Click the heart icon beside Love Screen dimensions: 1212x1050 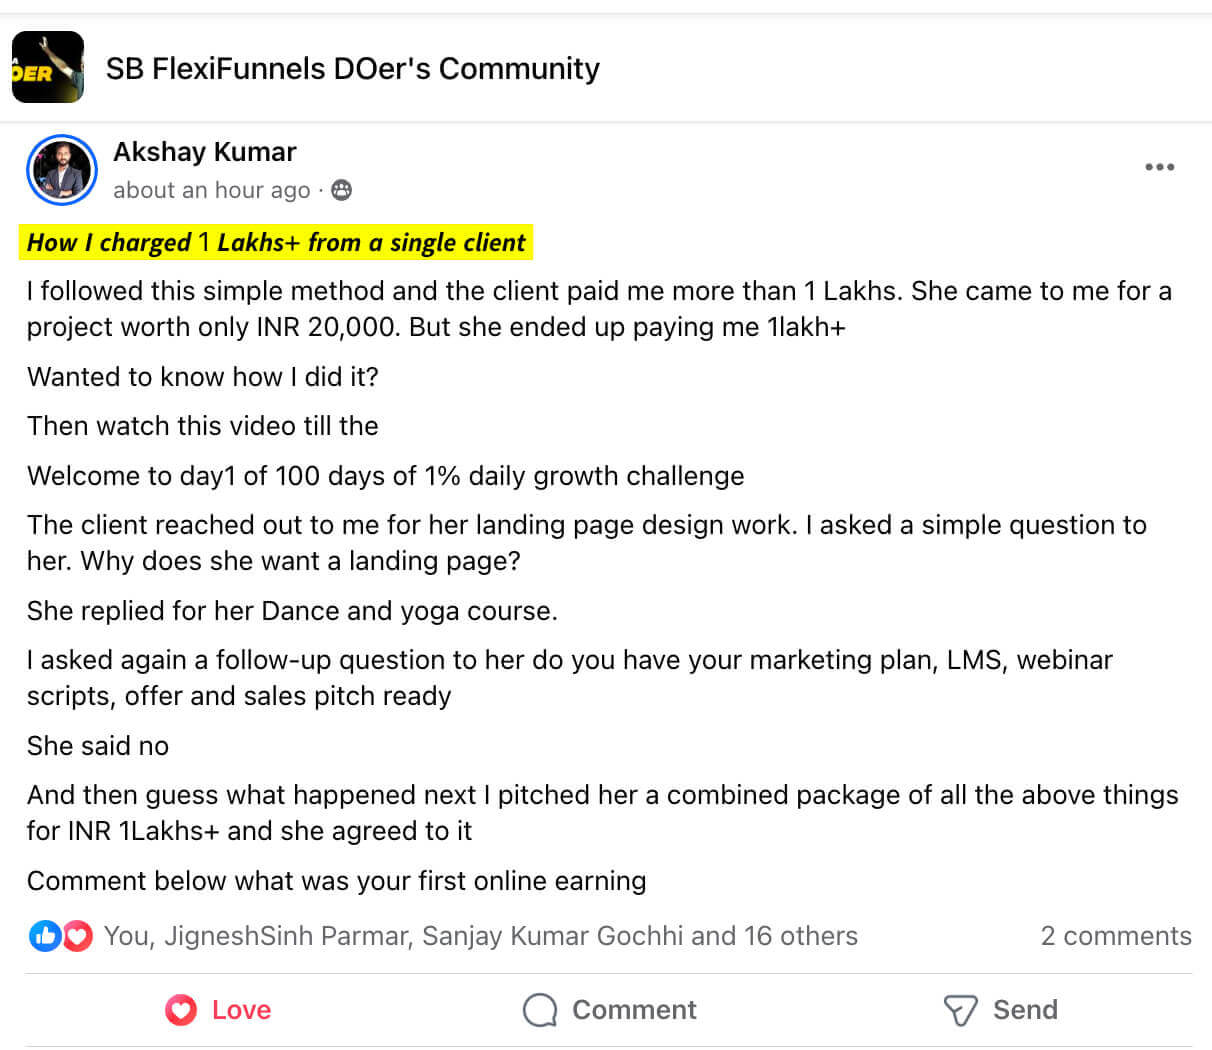click(181, 1010)
